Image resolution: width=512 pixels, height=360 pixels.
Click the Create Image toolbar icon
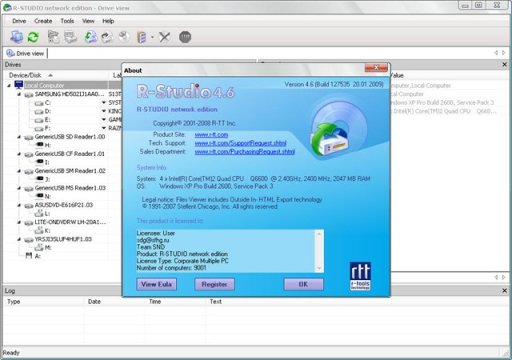(x=107, y=37)
